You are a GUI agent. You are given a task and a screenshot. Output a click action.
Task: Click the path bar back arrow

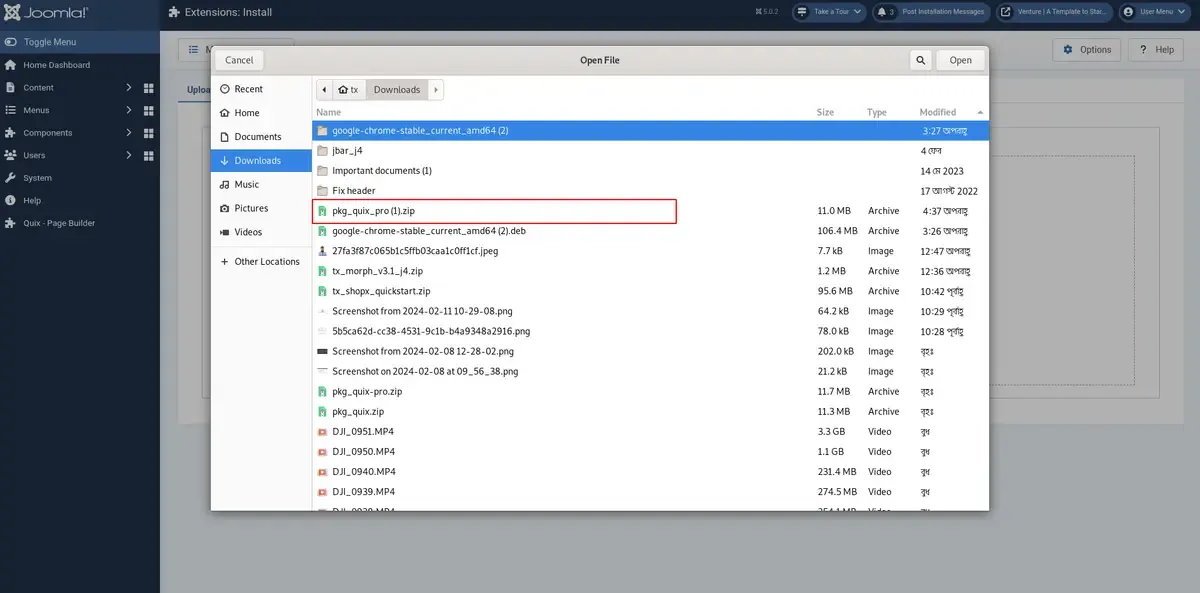coord(324,89)
